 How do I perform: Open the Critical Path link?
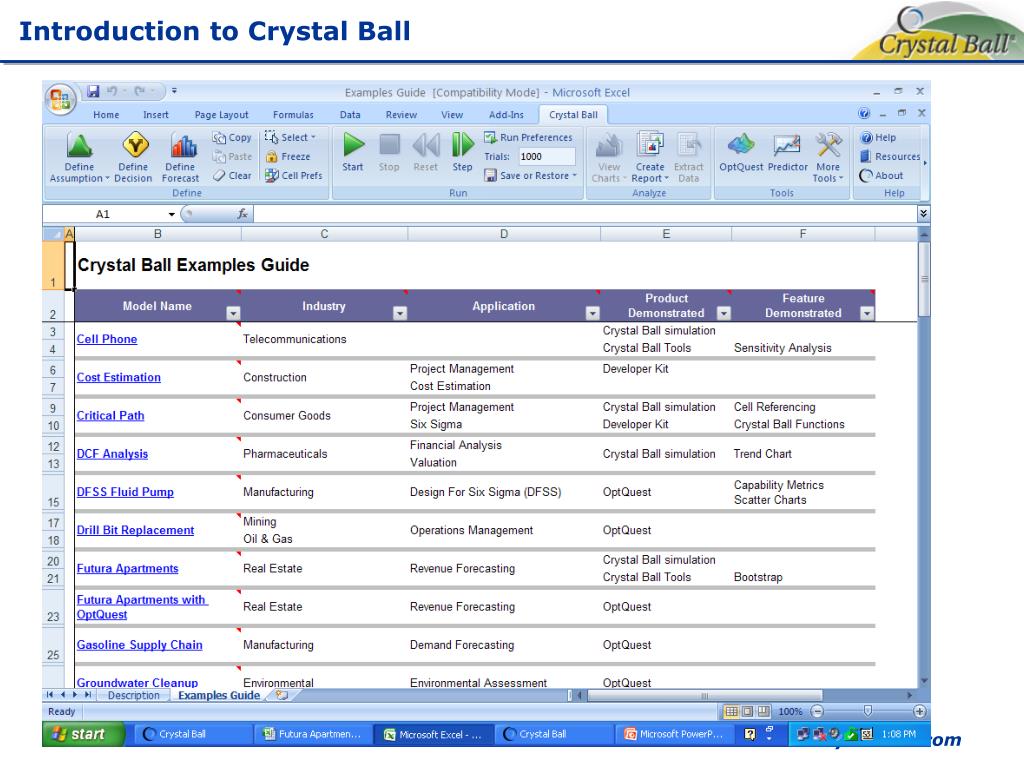[x=110, y=416]
